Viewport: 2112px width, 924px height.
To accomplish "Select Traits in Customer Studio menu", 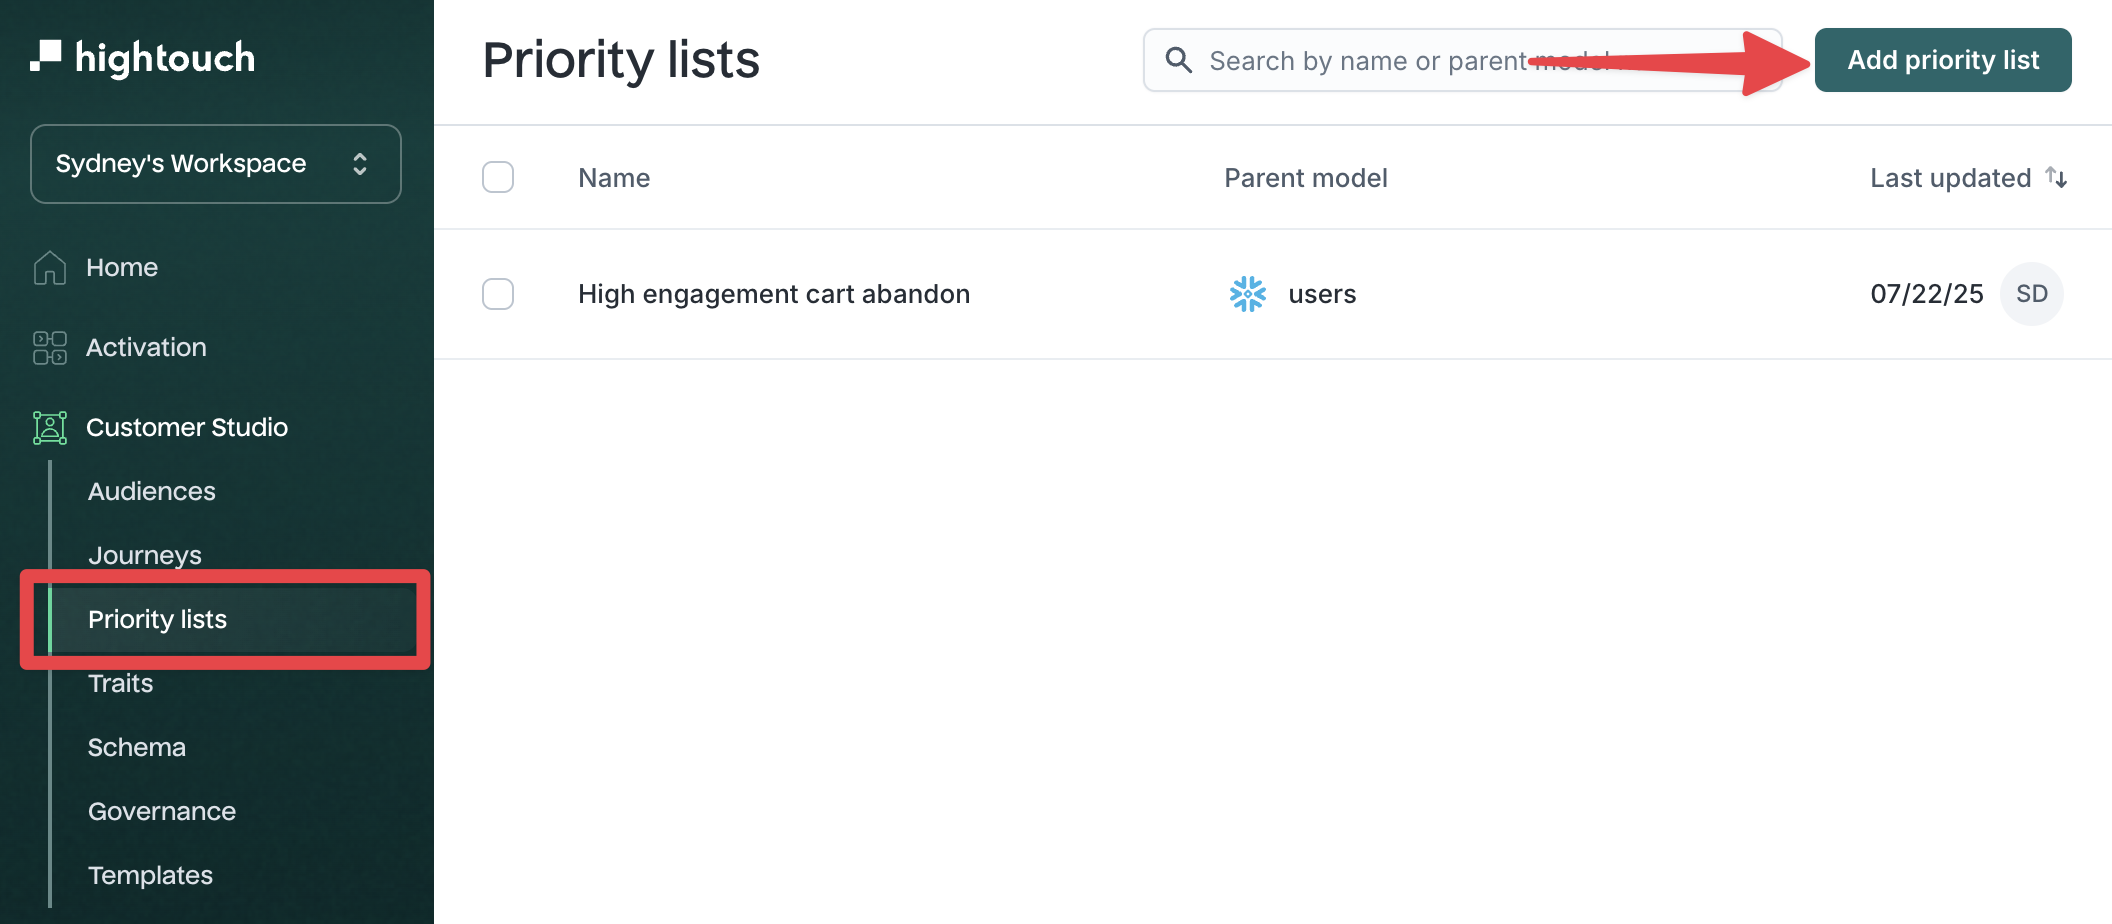I will [121, 683].
